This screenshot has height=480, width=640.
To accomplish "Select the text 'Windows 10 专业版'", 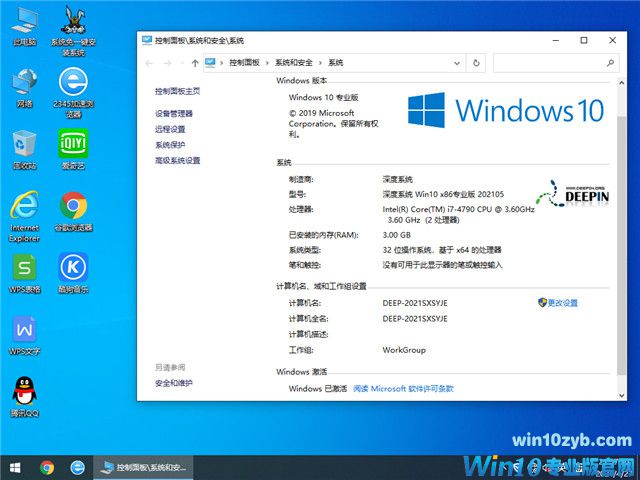I will (324, 98).
